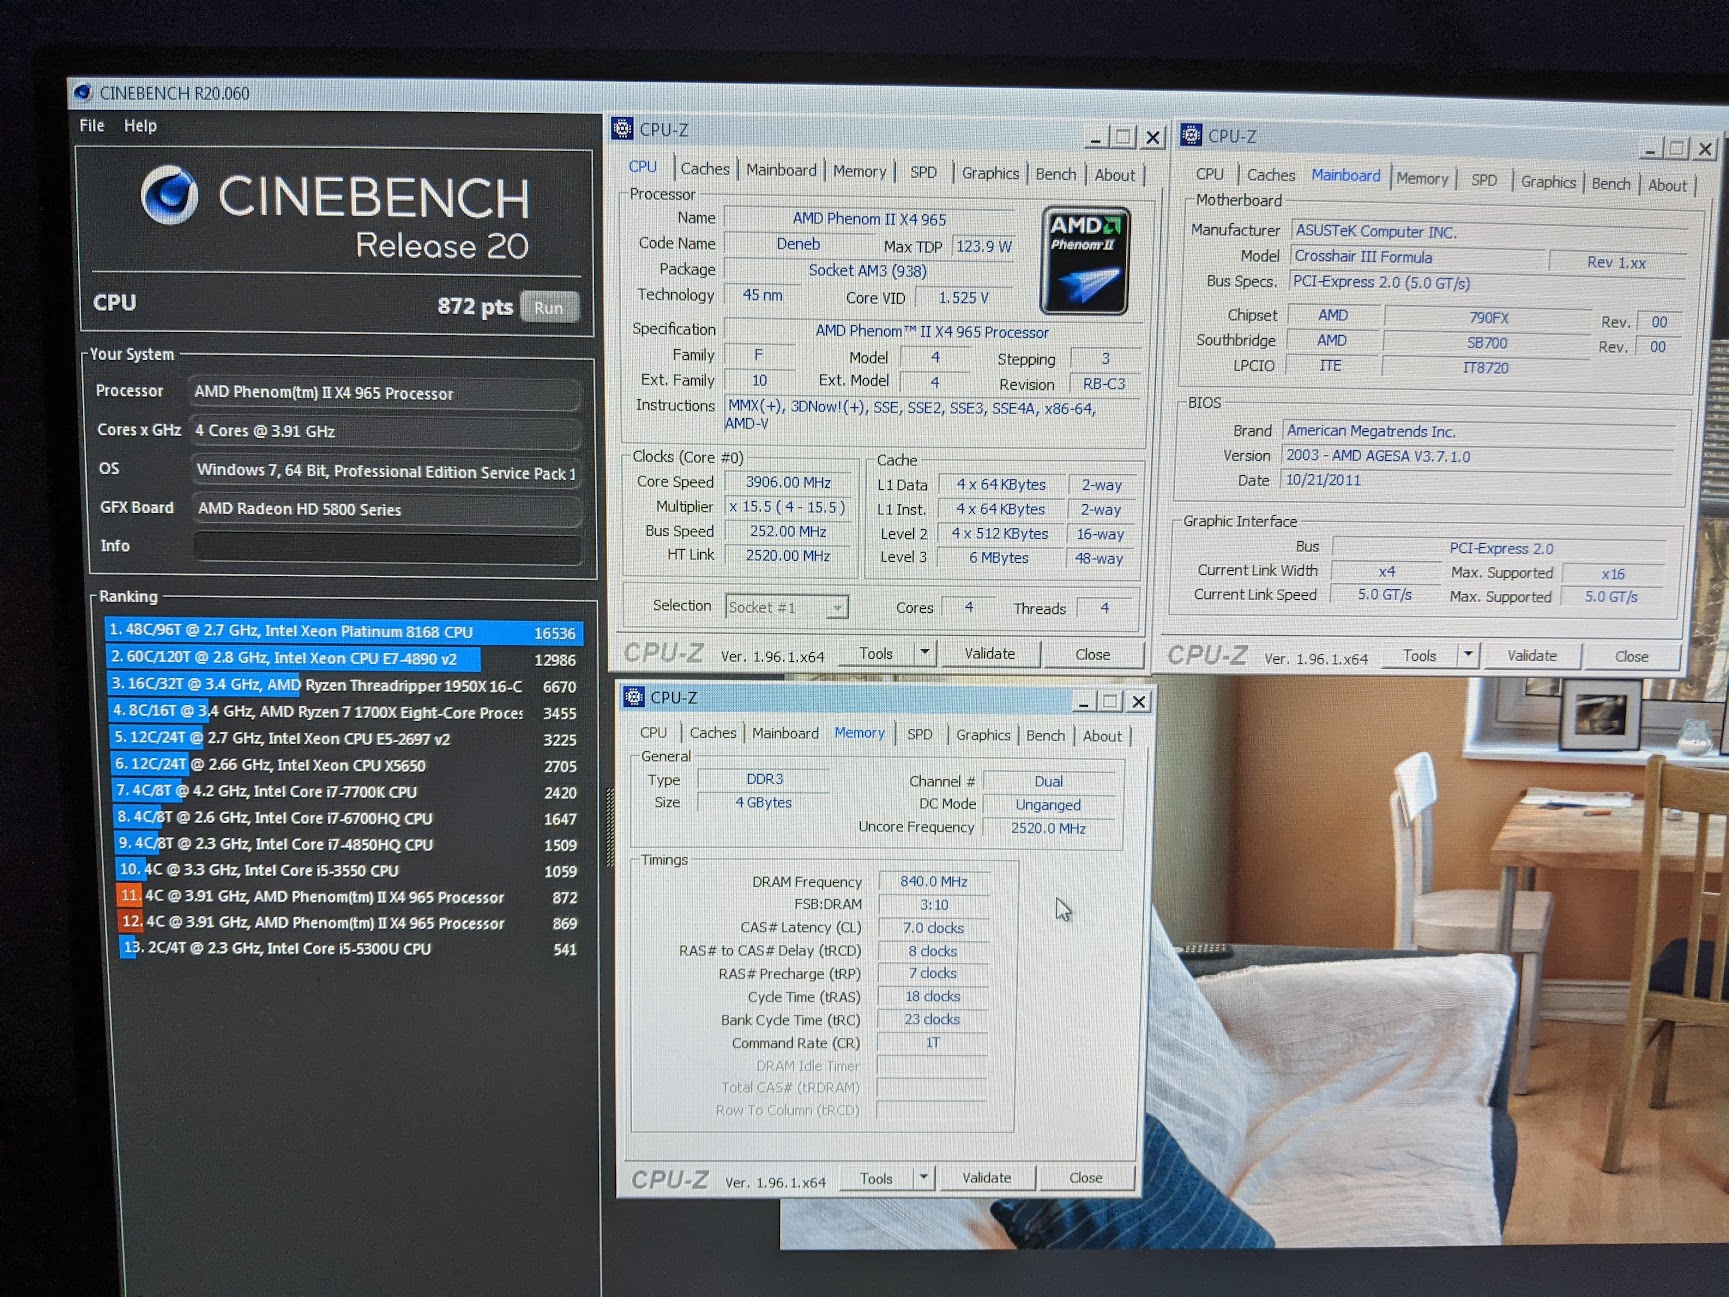
Task: Click the Cinebench logo sphere icon
Action: [x=169, y=195]
